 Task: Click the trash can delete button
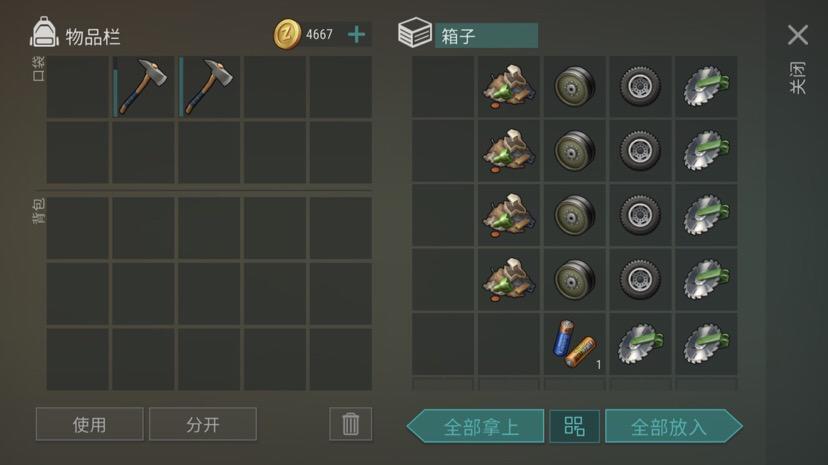pos(351,424)
